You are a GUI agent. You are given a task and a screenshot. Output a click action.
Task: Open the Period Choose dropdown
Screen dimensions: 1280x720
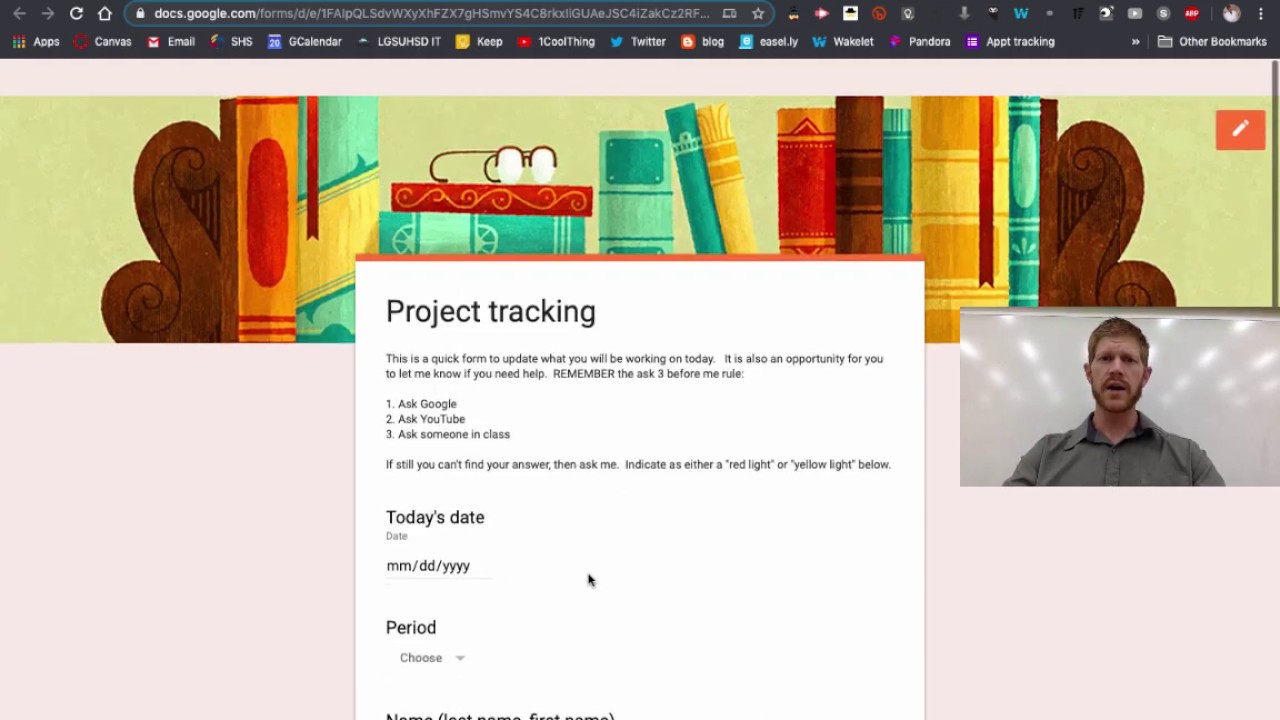432,658
